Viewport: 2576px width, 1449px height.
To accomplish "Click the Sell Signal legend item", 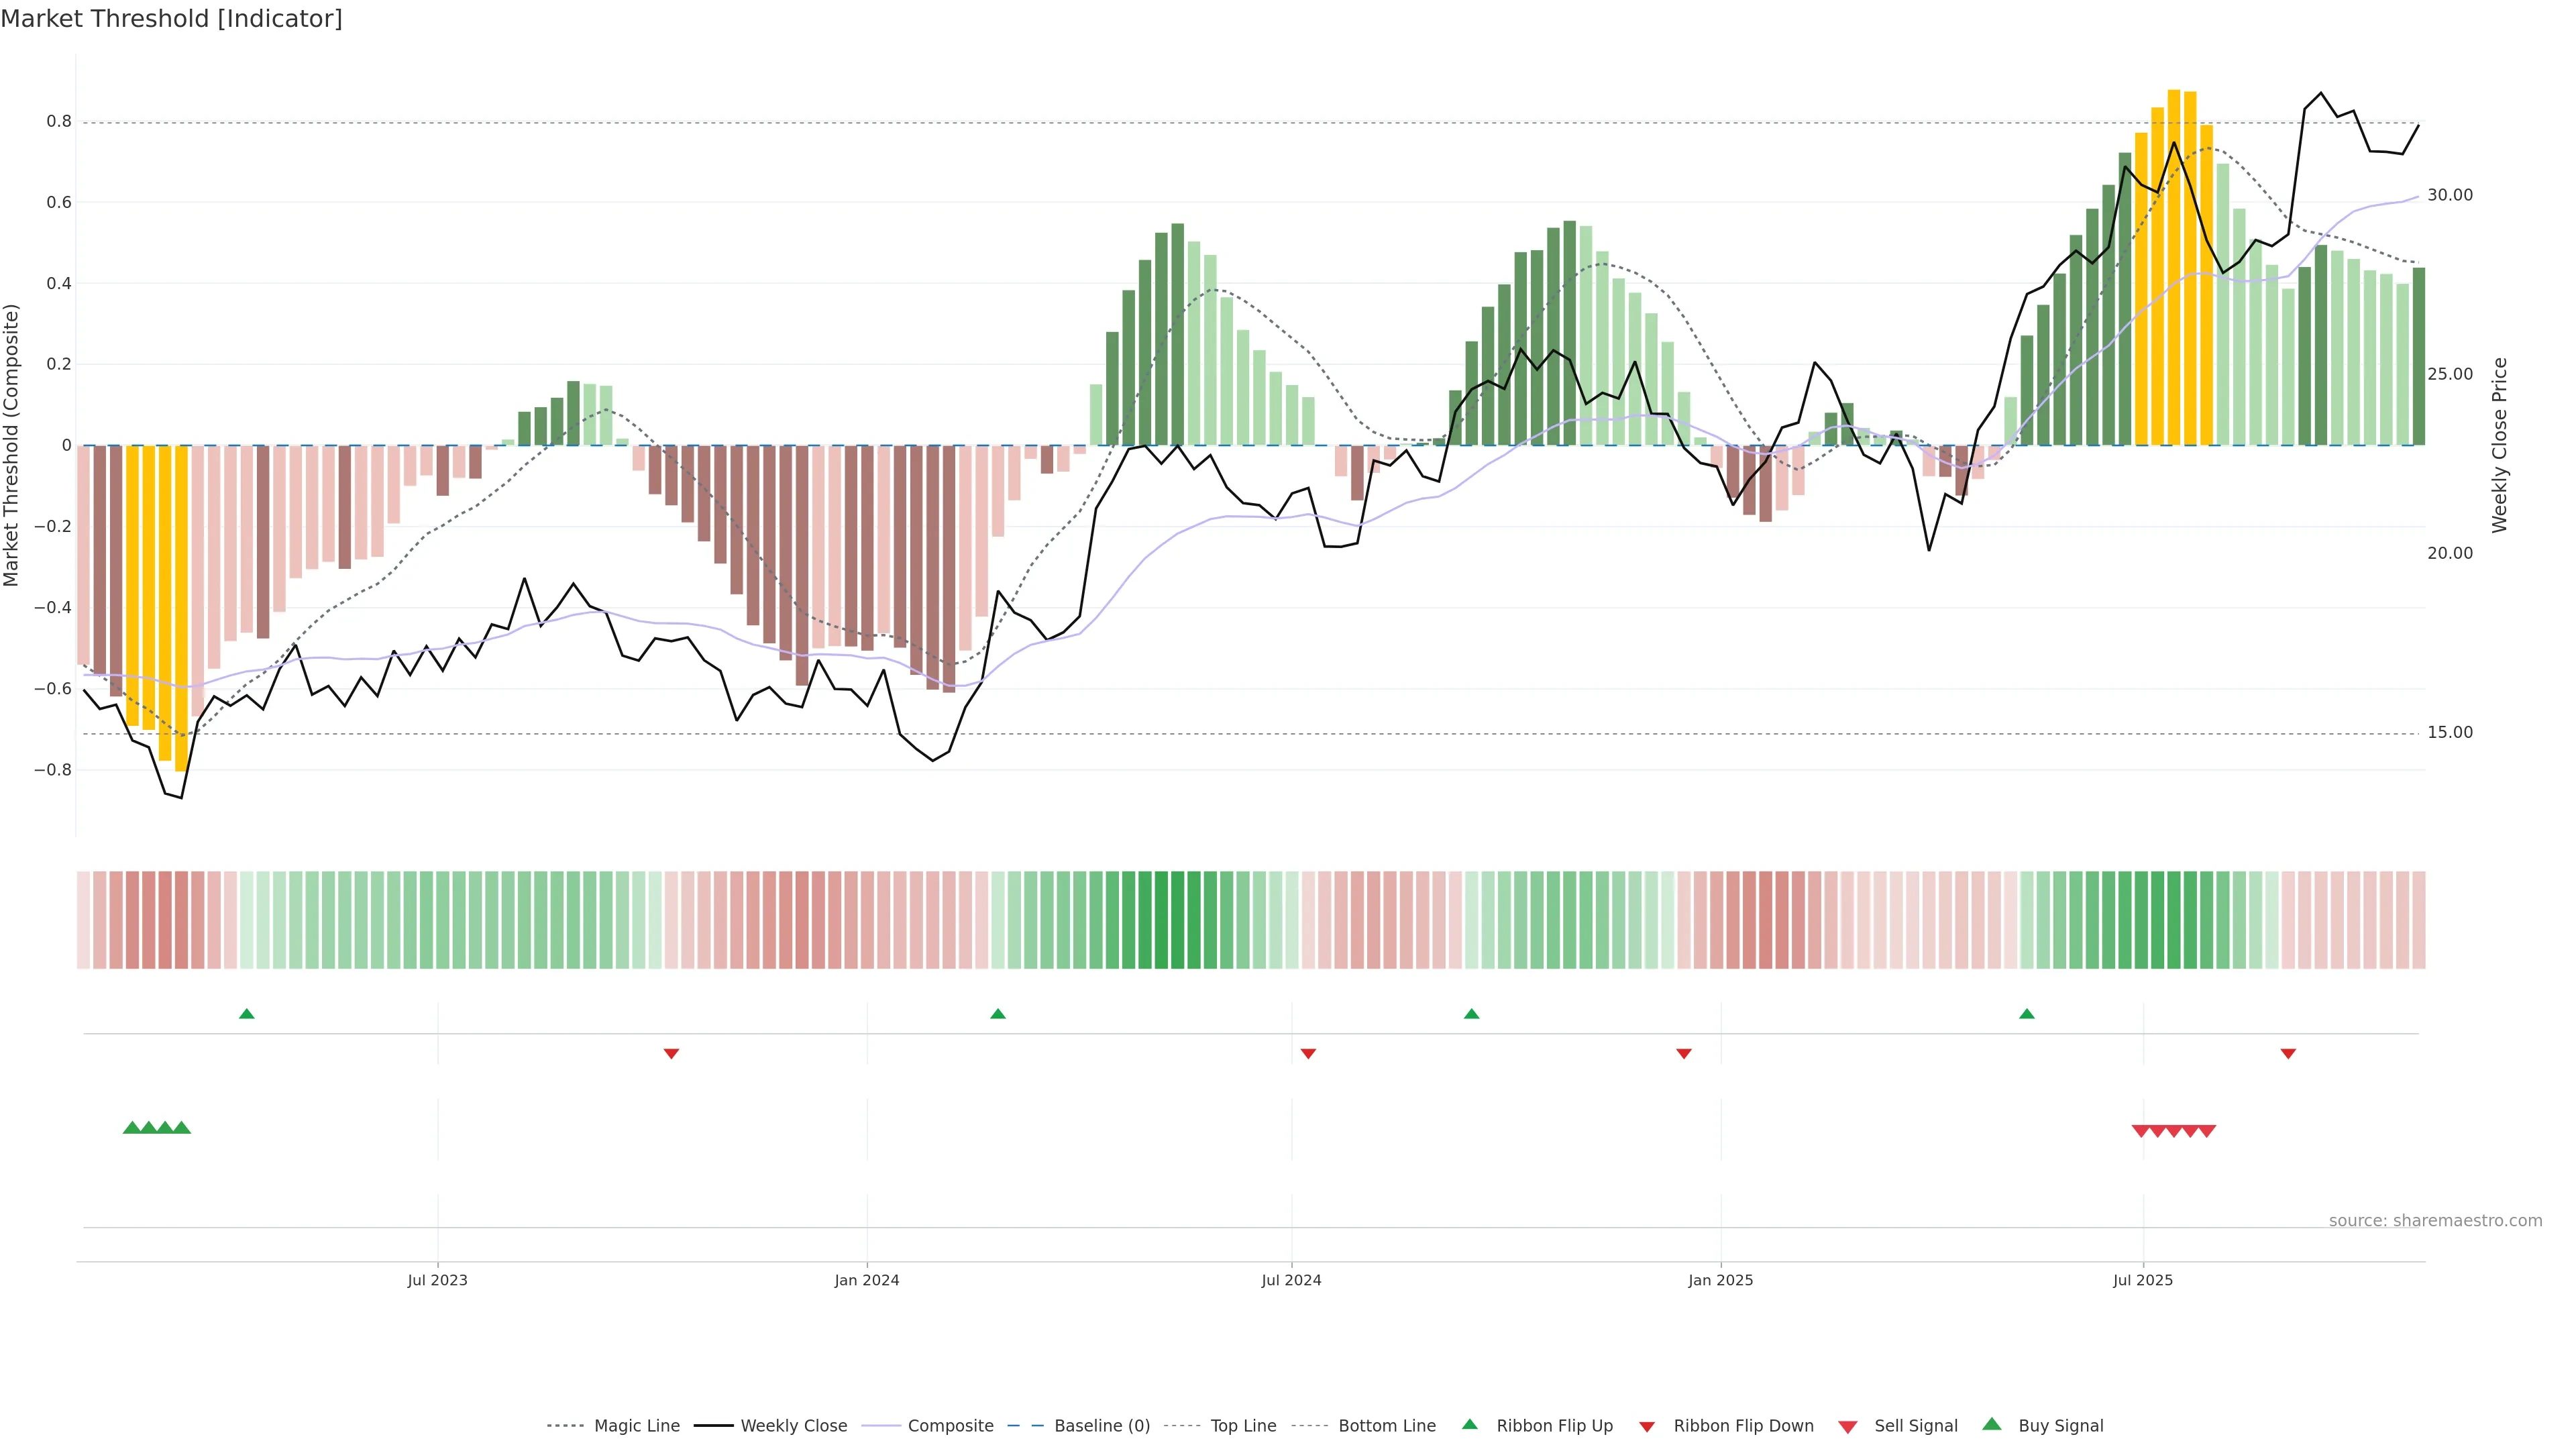I will click(1915, 1426).
